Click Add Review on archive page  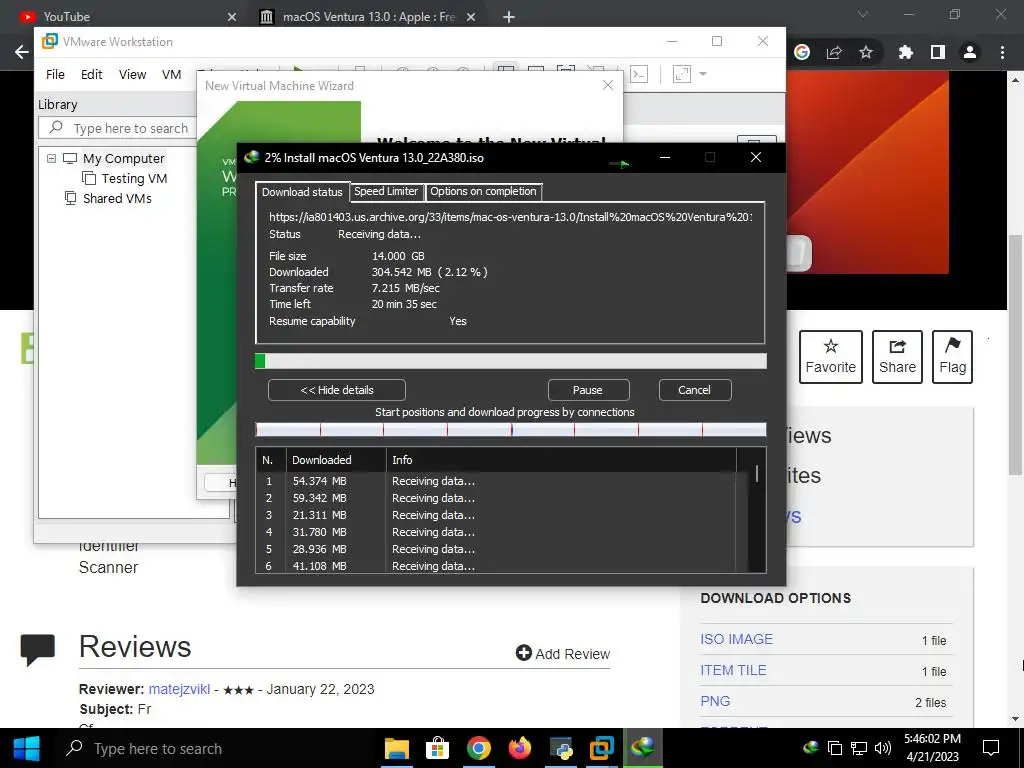tap(563, 654)
